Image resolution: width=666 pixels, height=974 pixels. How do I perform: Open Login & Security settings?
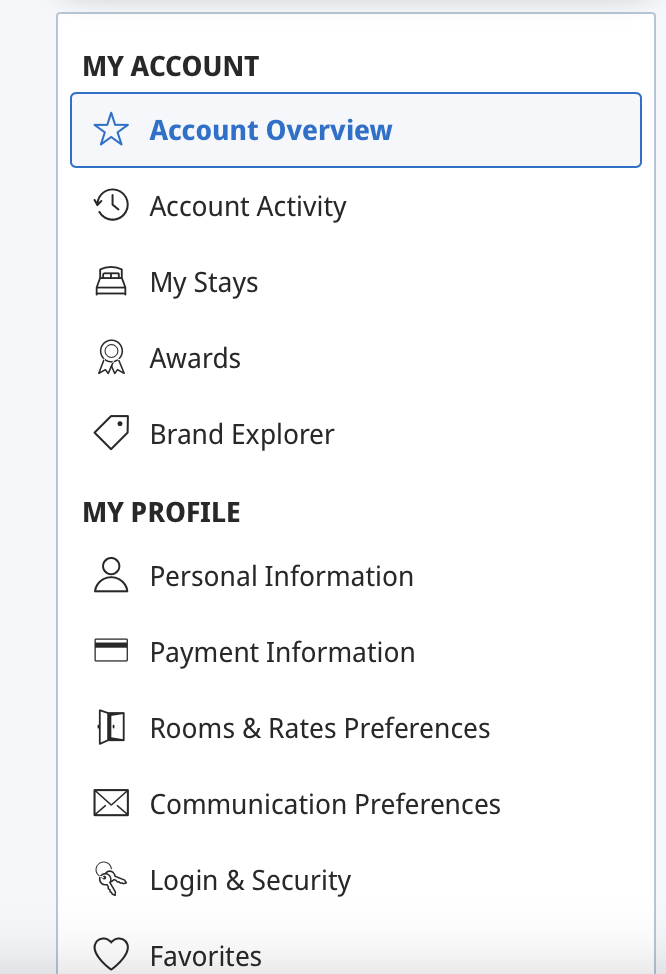(x=250, y=880)
